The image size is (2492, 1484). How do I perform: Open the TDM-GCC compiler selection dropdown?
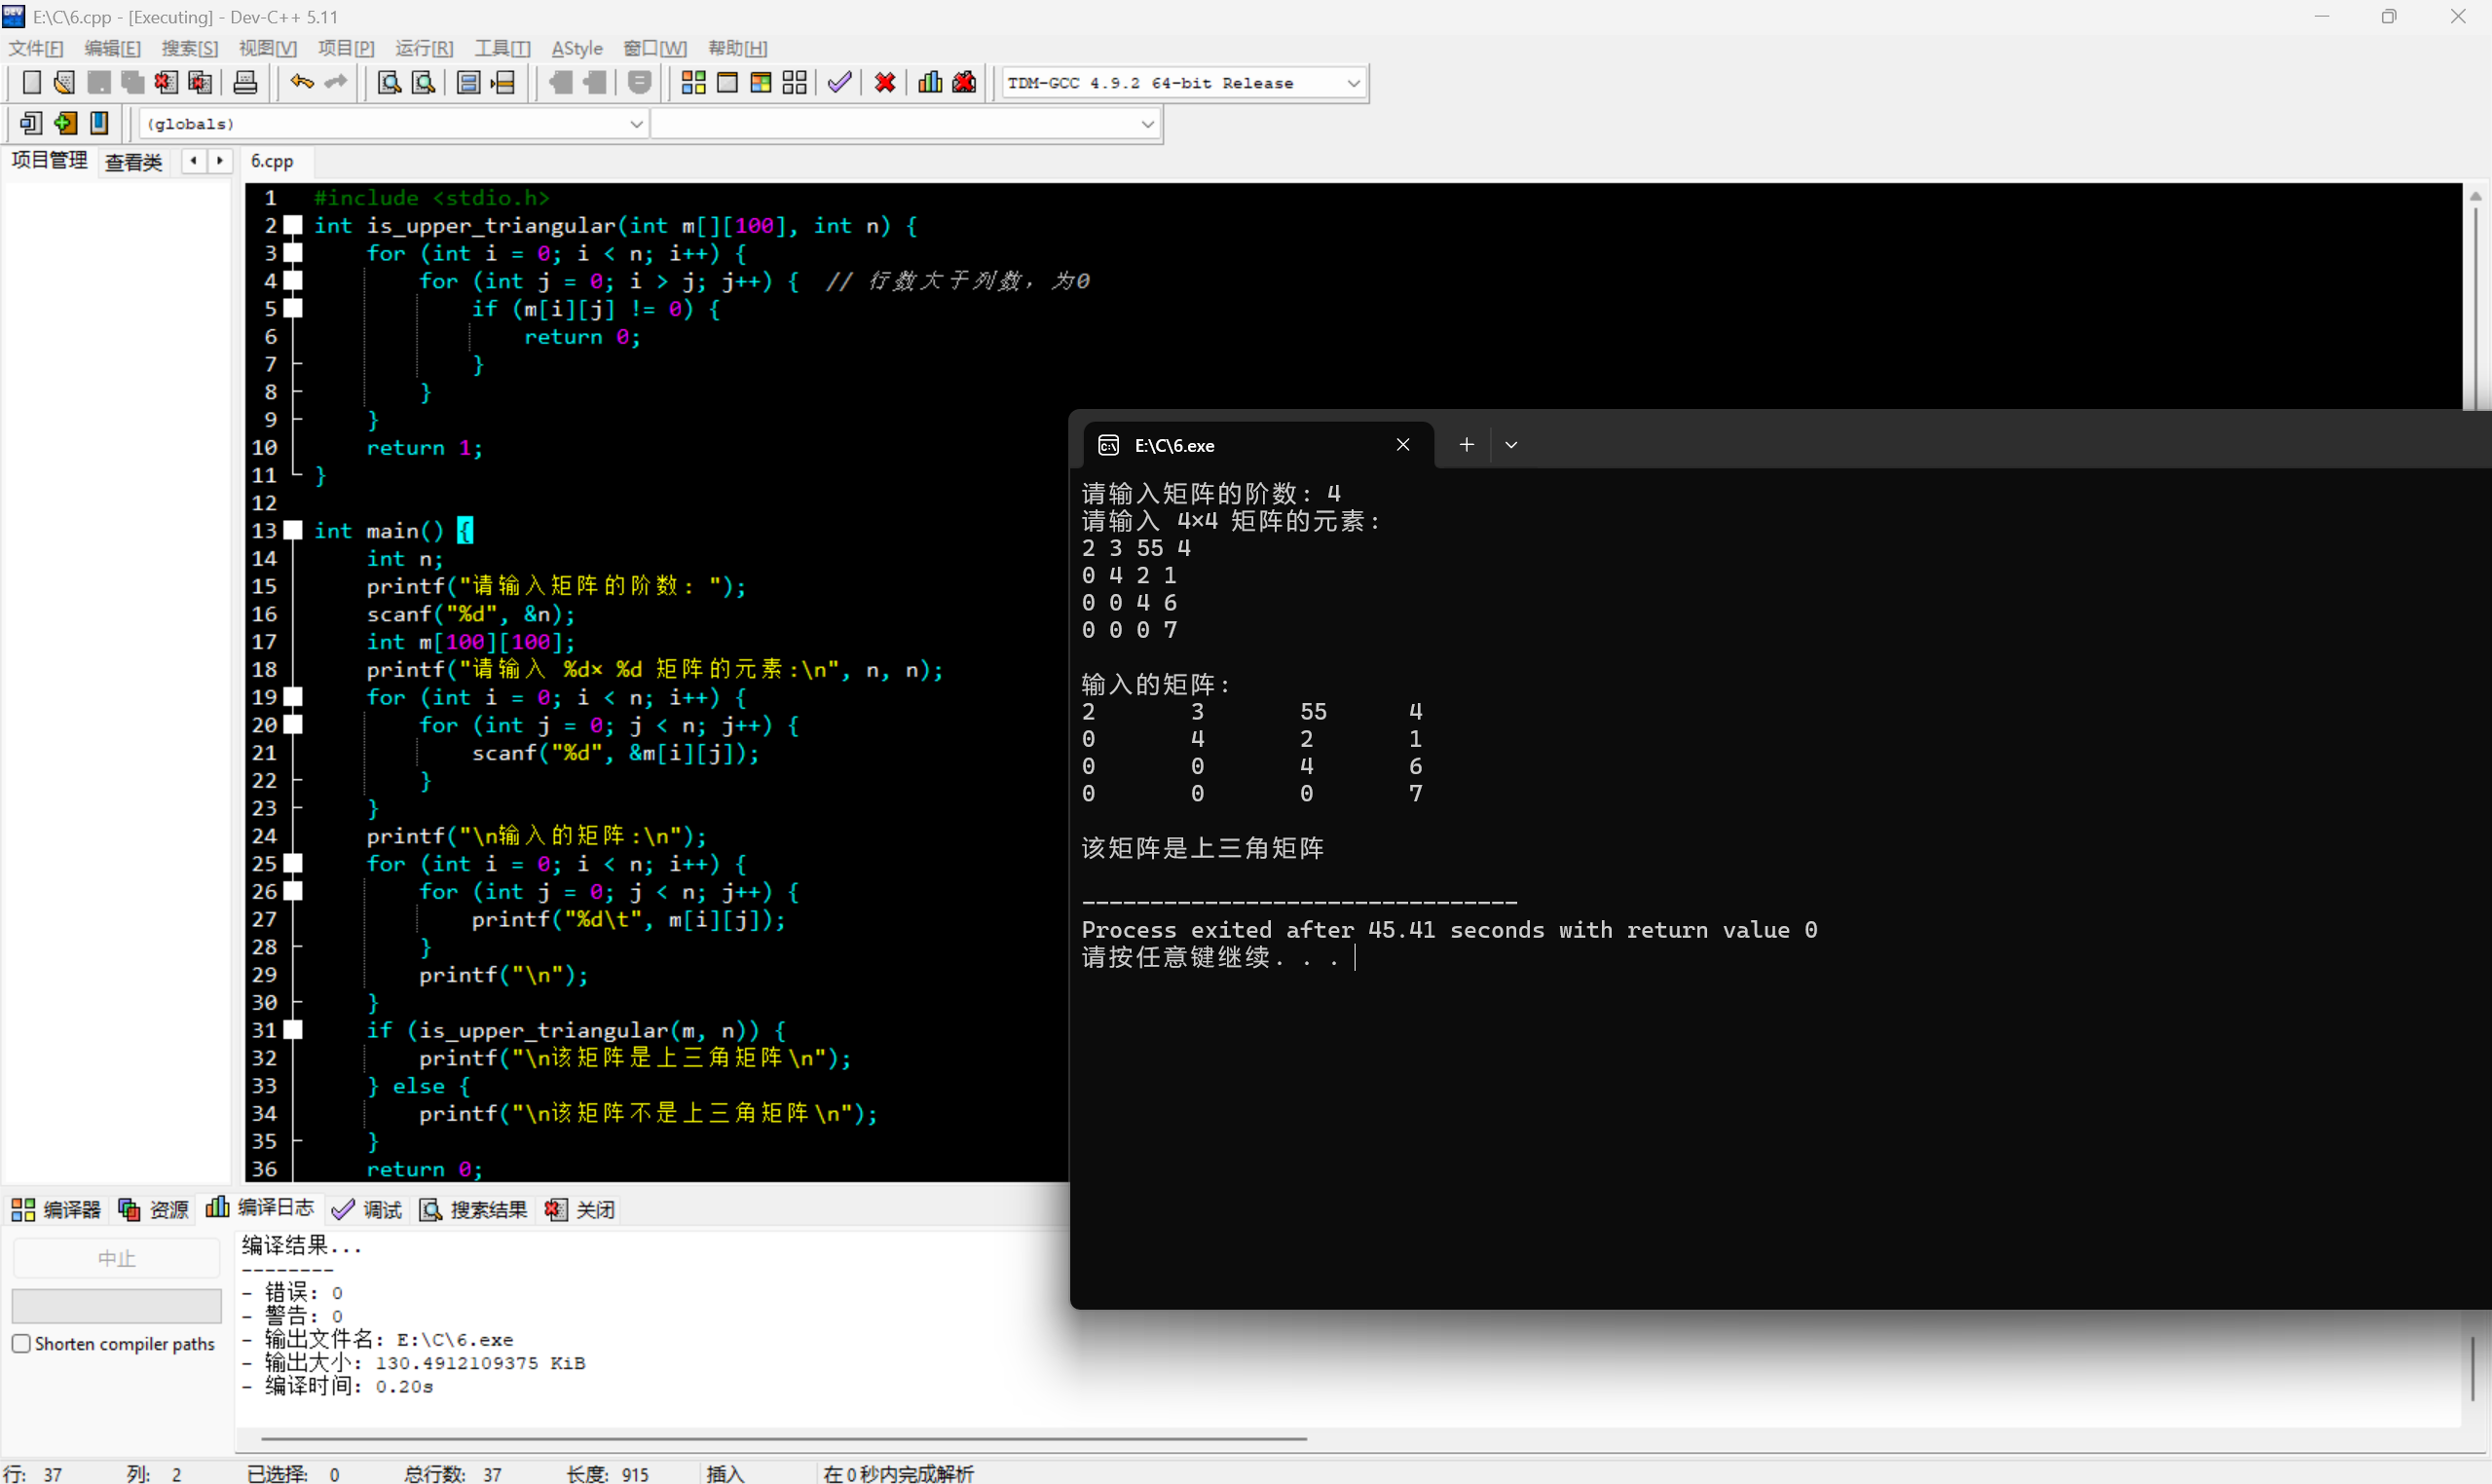pyautogui.click(x=1353, y=83)
